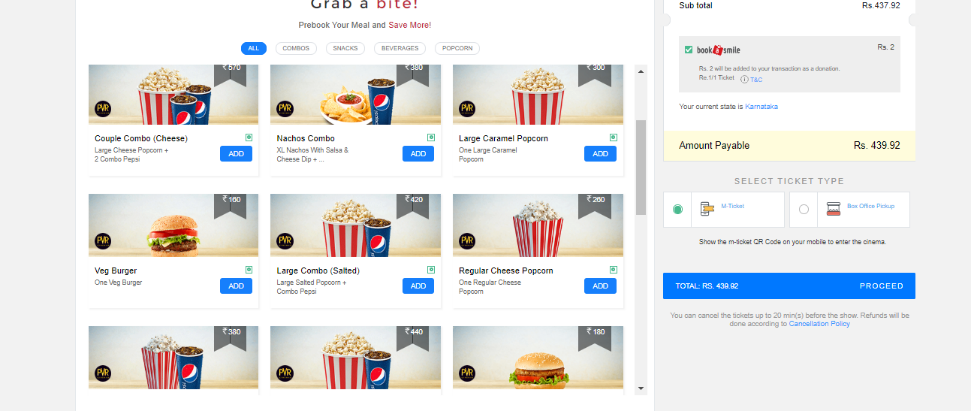
Task: Add Regular Cheese Popcorn to order
Action: point(600,286)
